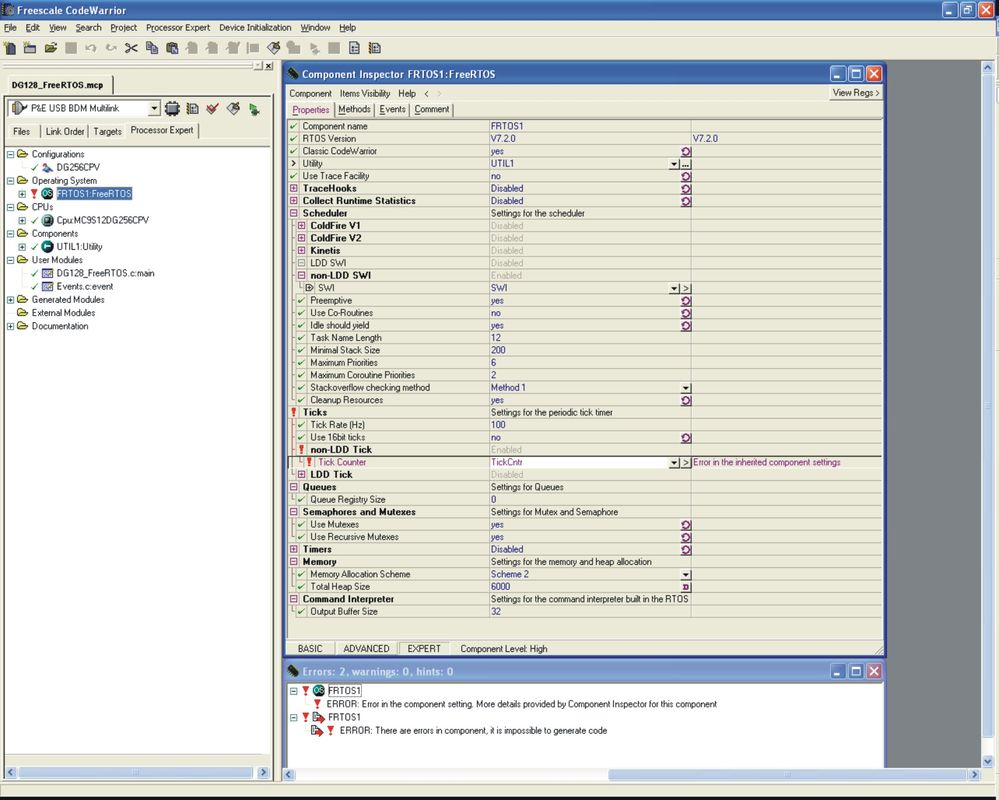
Task: Click the chip icon beside the target dropdown
Action: [x=172, y=108]
